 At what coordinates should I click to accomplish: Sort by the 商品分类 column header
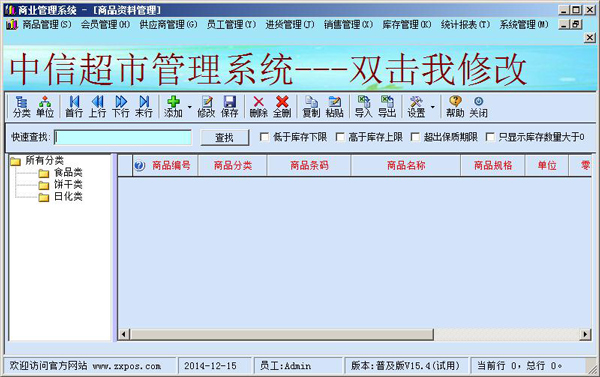233,165
